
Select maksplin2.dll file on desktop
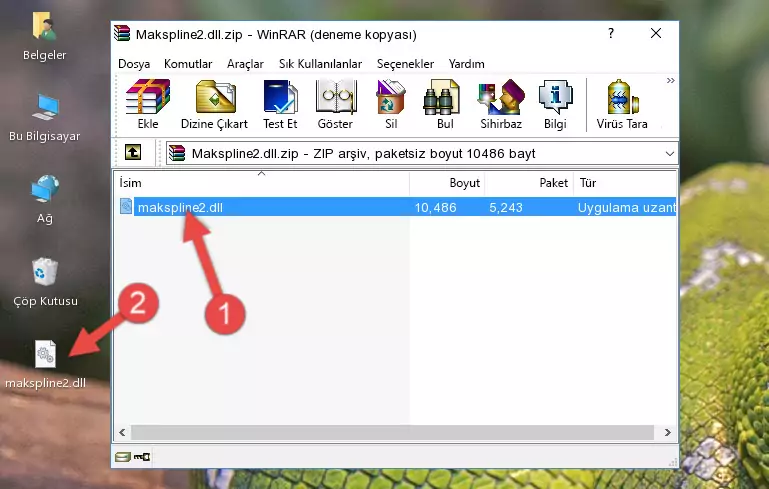tap(45, 364)
